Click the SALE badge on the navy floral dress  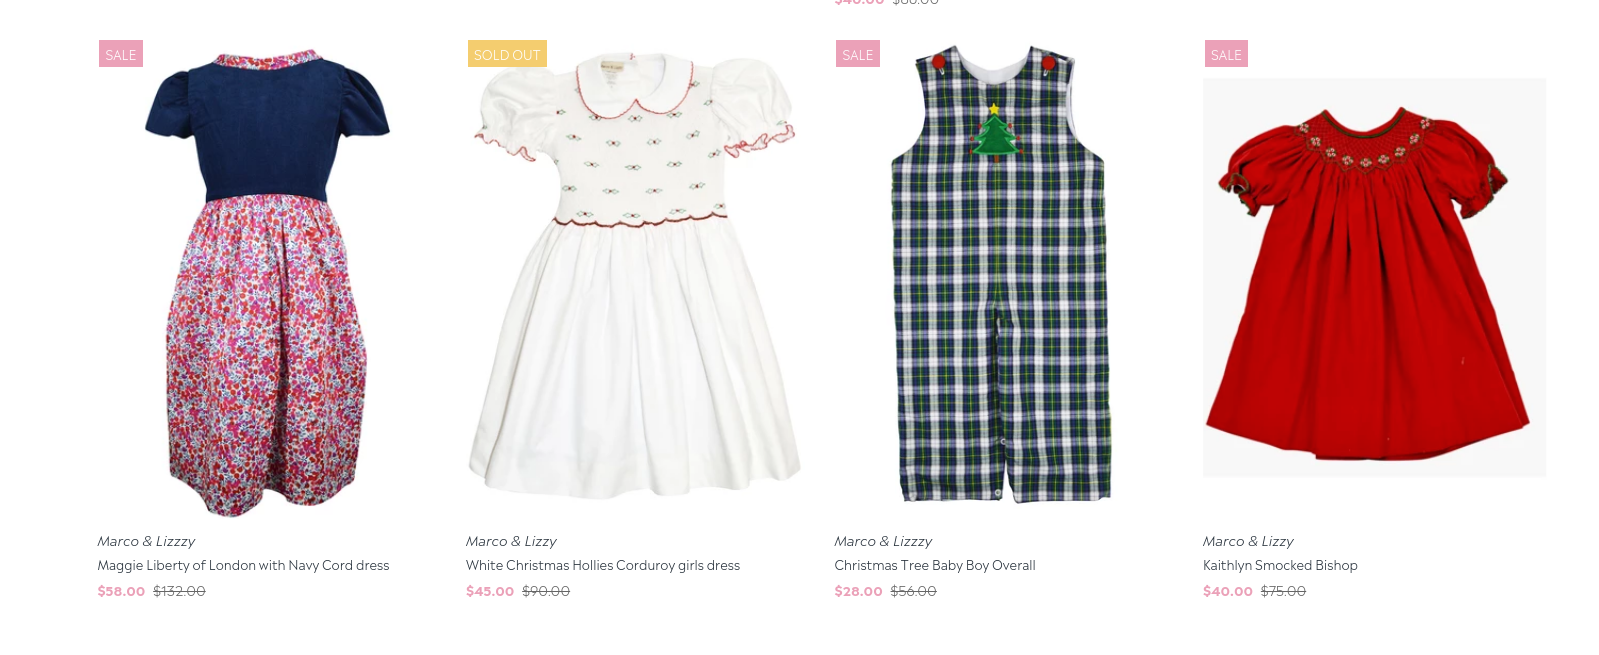(x=121, y=54)
